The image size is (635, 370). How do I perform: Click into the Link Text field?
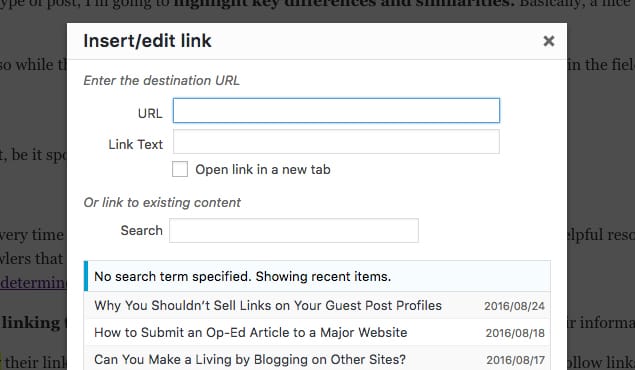click(336, 142)
